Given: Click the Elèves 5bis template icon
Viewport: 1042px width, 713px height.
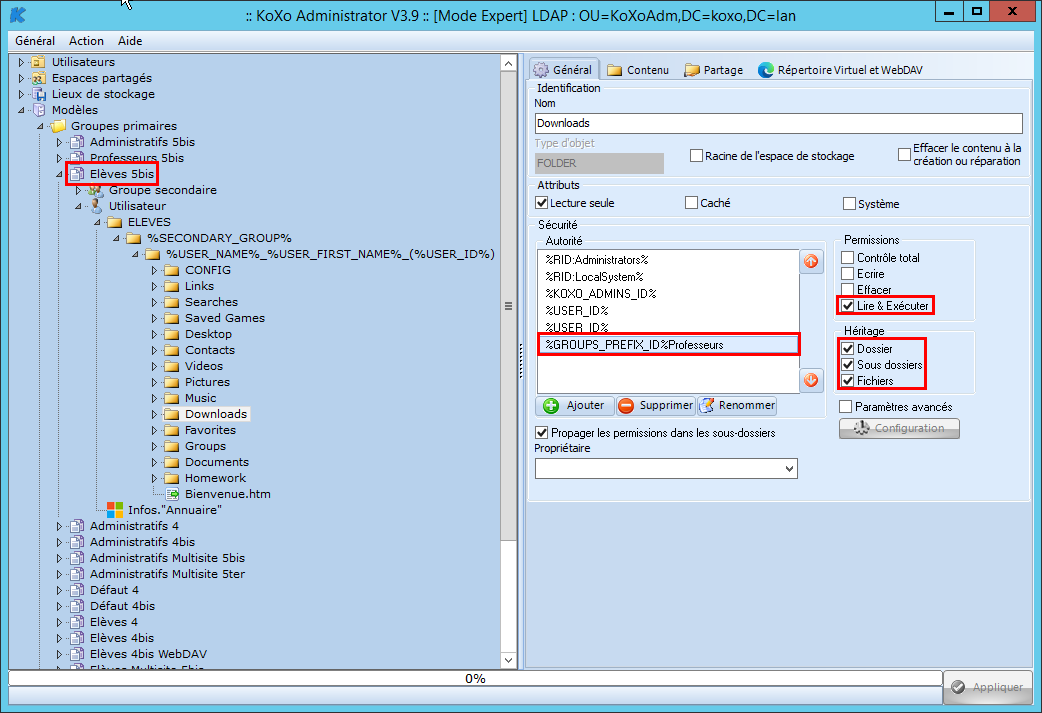Looking at the screenshot, I should 77,174.
